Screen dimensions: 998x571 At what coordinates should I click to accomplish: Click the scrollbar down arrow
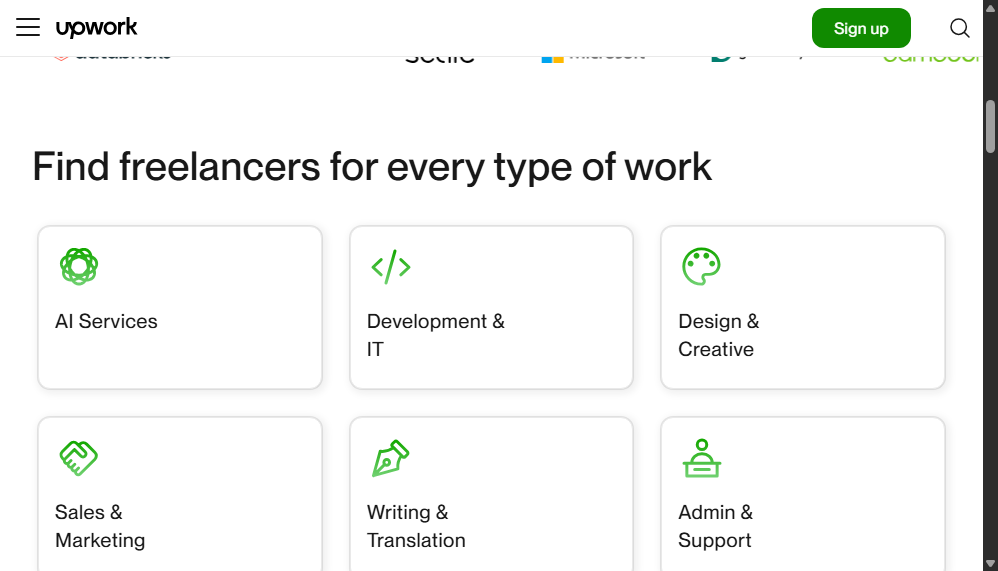point(990,563)
